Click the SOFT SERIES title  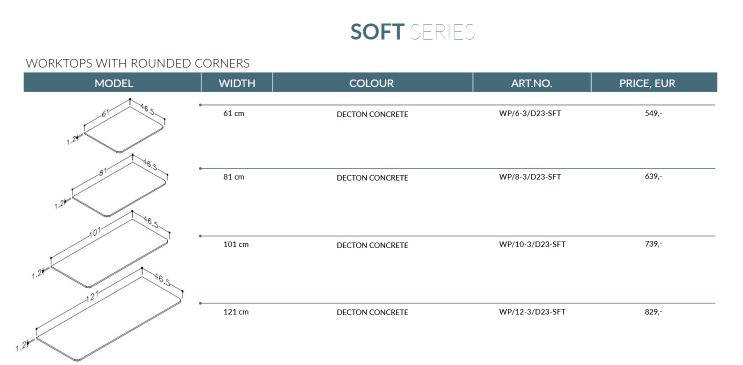tap(412, 32)
